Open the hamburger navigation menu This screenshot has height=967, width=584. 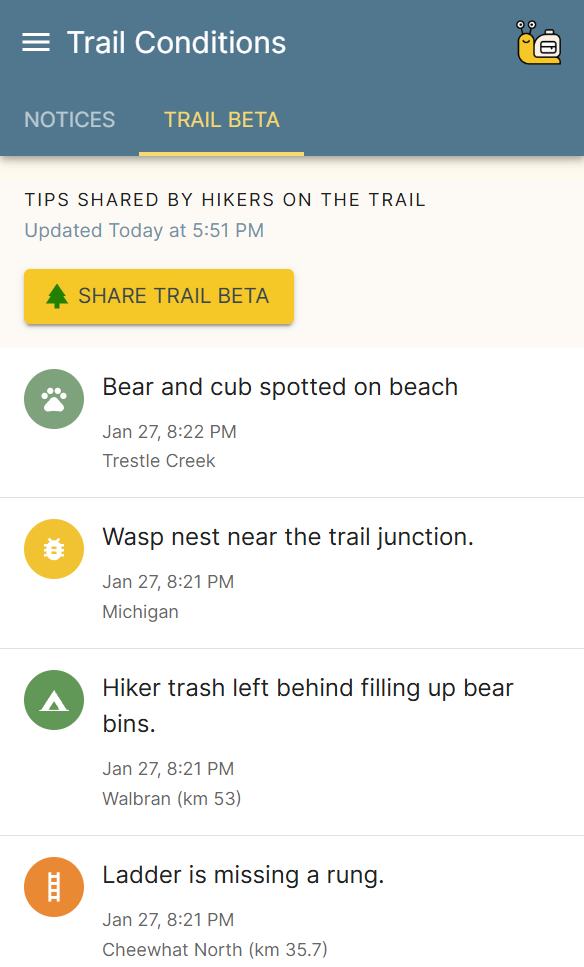[x=35, y=42]
